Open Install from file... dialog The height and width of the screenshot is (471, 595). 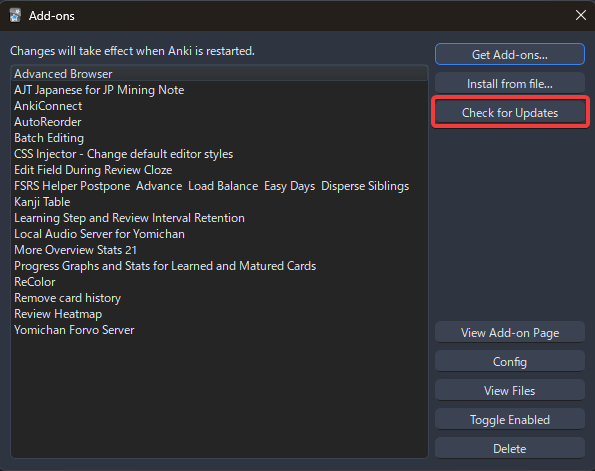(x=510, y=83)
